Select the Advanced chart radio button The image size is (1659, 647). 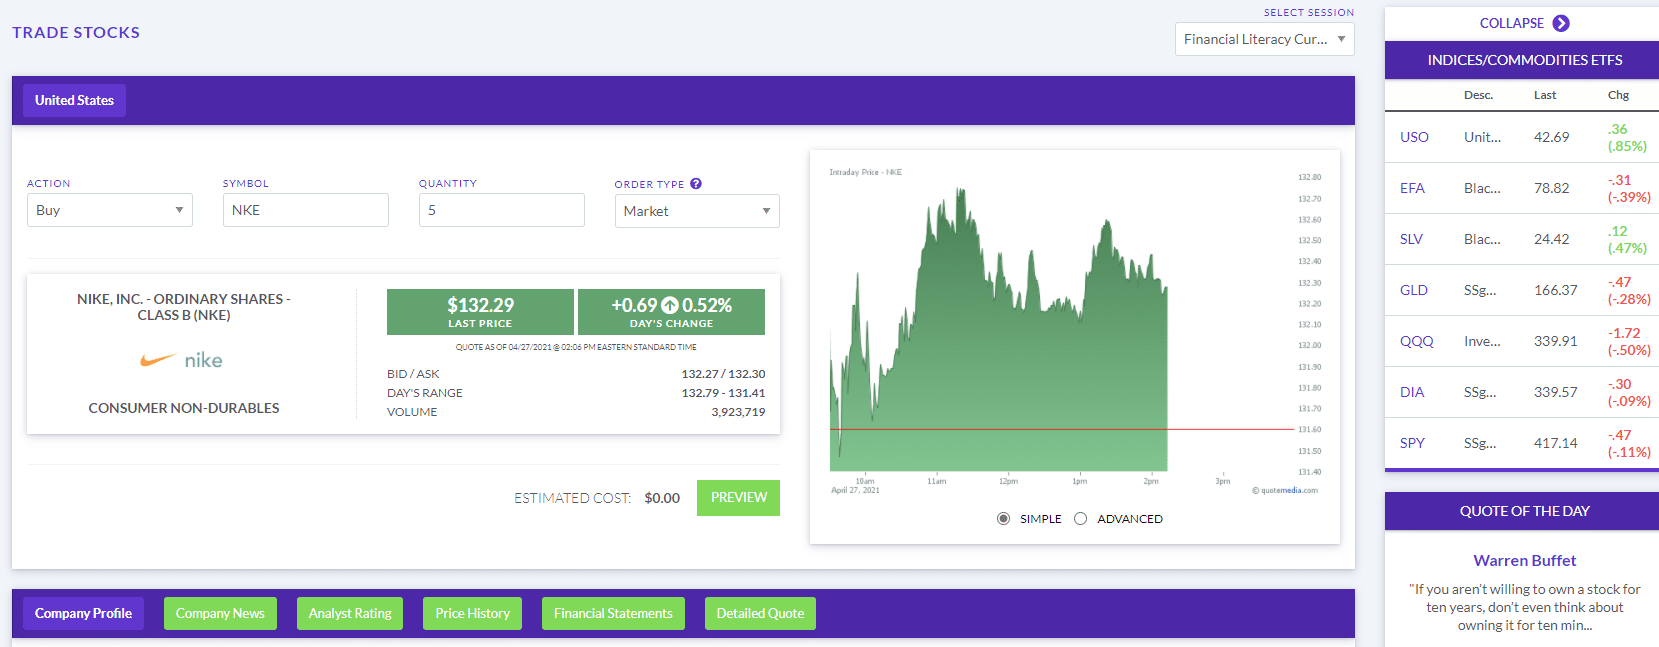pyautogui.click(x=1080, y=519)
